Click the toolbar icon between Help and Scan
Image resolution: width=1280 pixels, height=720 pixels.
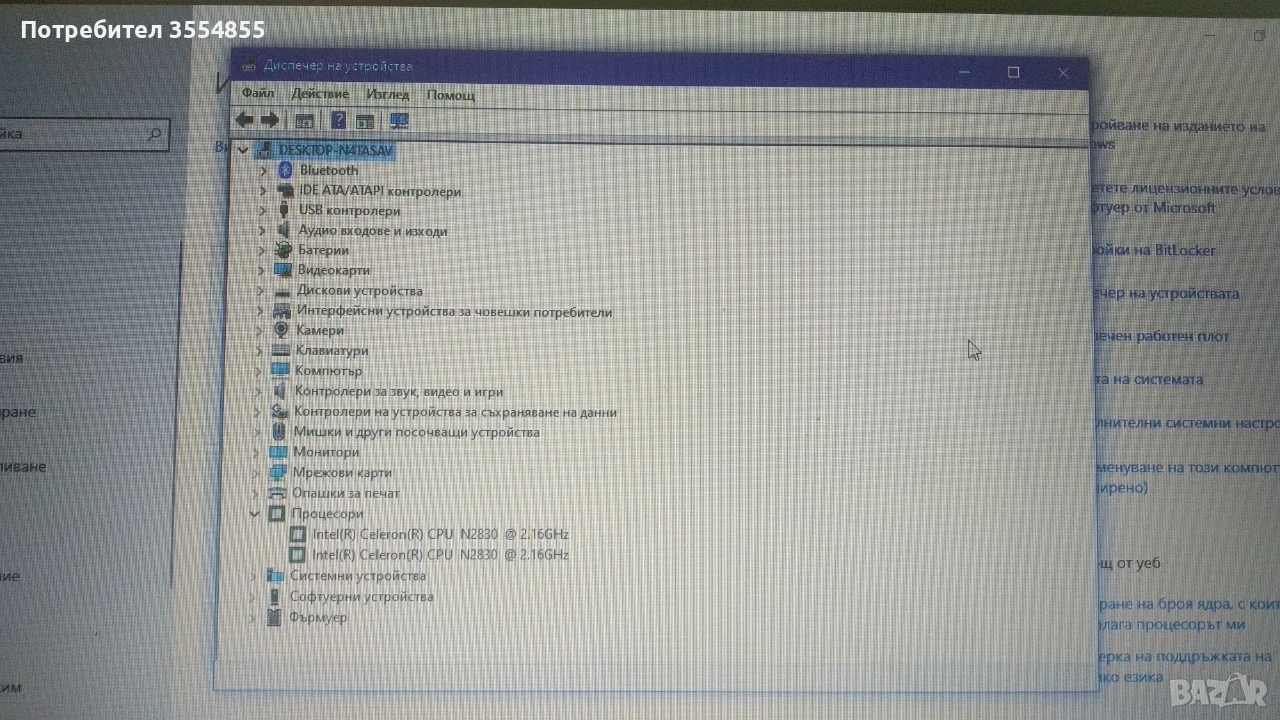[366, 121]
